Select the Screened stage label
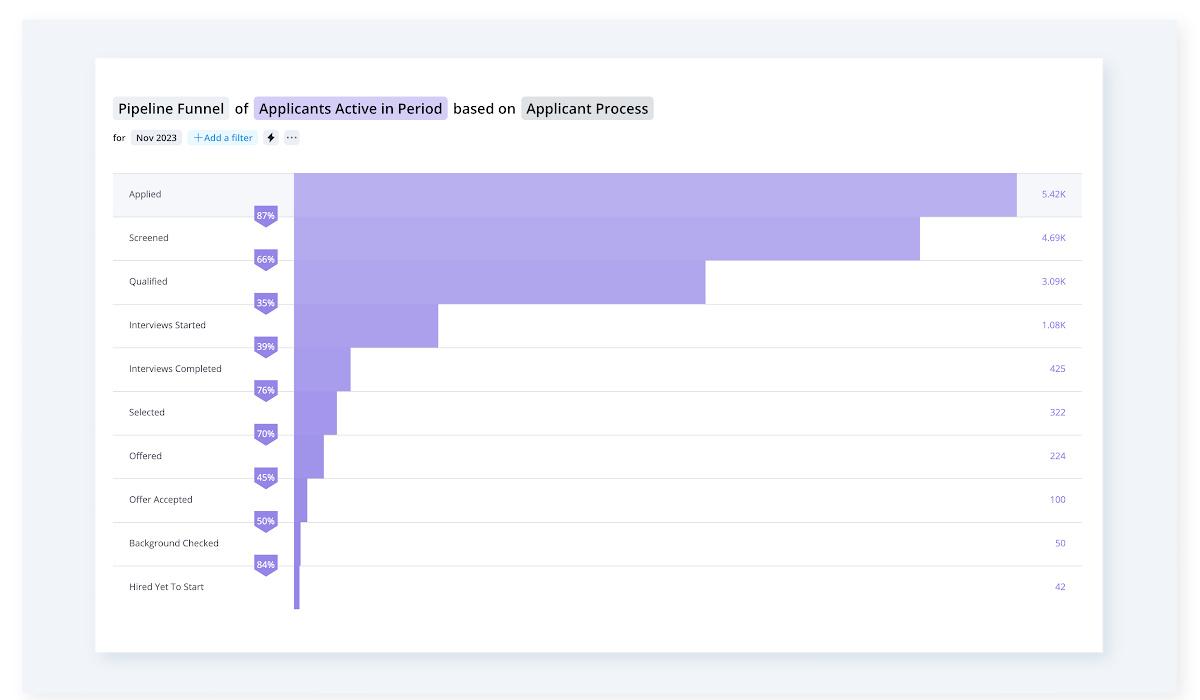Image resolution: width=1200 pixels, height=700 pixels. (149, 238)
